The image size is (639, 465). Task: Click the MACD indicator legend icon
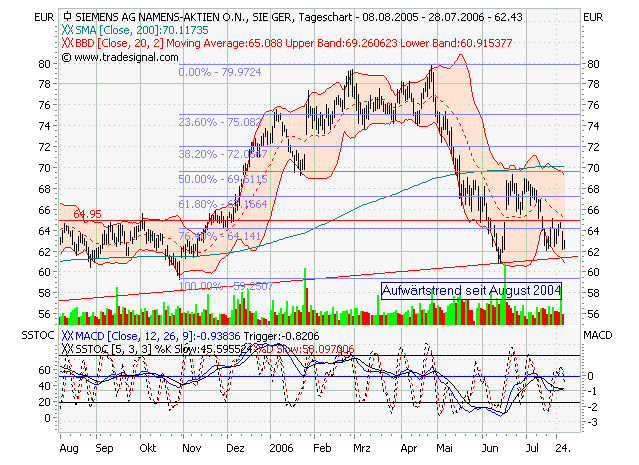[x=67, y=336]
